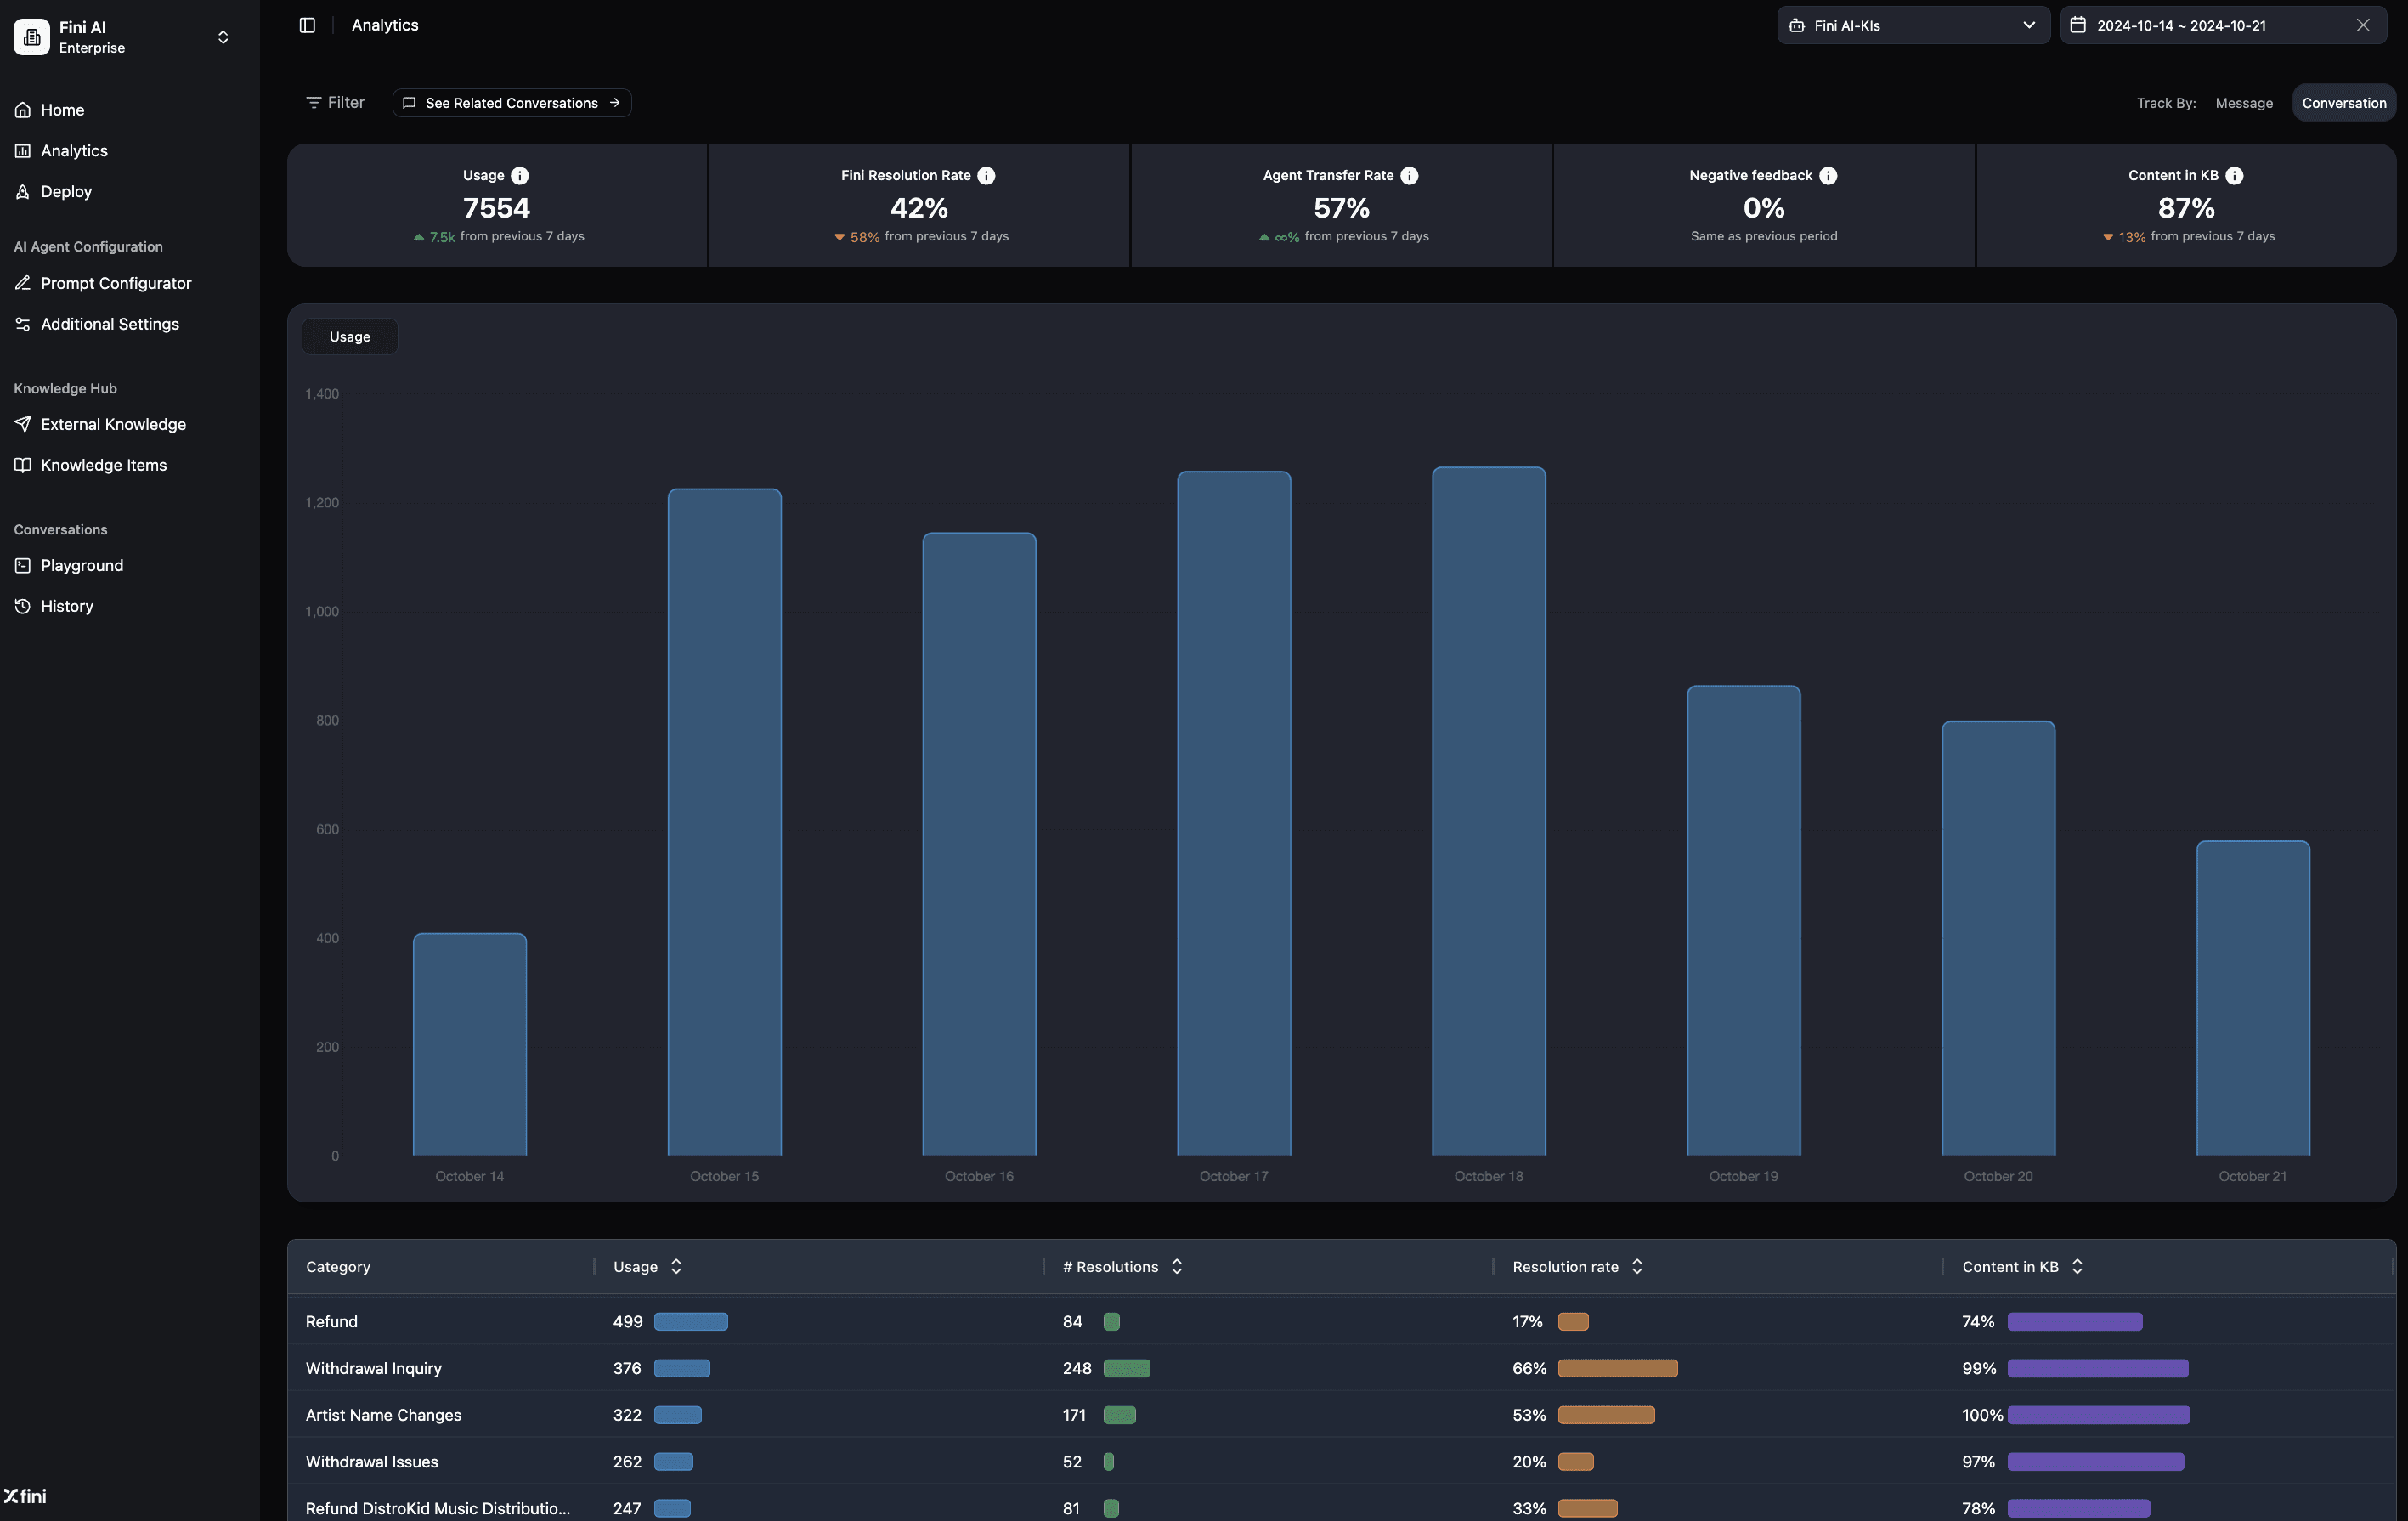Show info for Negative feedback
The height and width of the screenshot is (1521, 2408).
[x=1828, y=176]
